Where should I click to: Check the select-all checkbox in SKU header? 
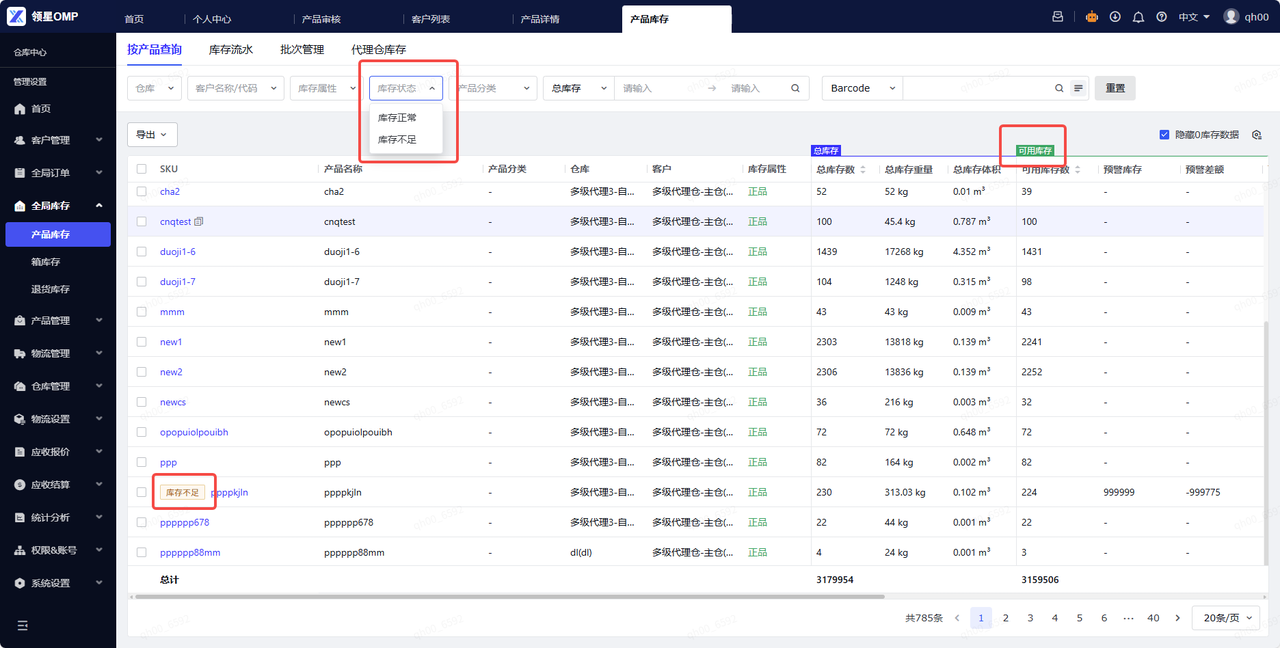(x=142, y=169)
